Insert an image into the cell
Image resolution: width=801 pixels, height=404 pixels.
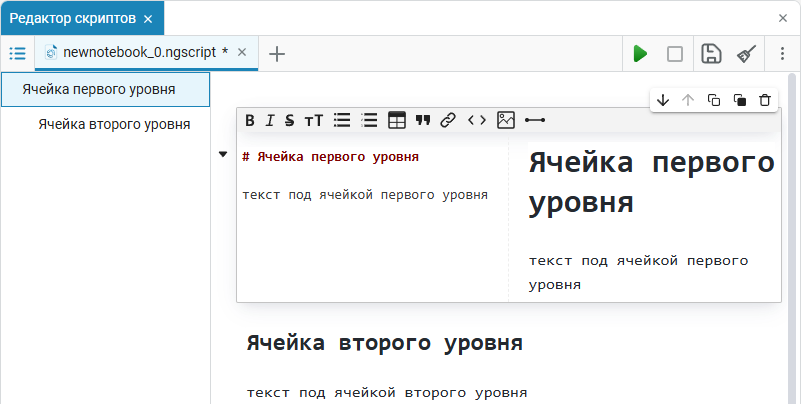coord(506,120)
